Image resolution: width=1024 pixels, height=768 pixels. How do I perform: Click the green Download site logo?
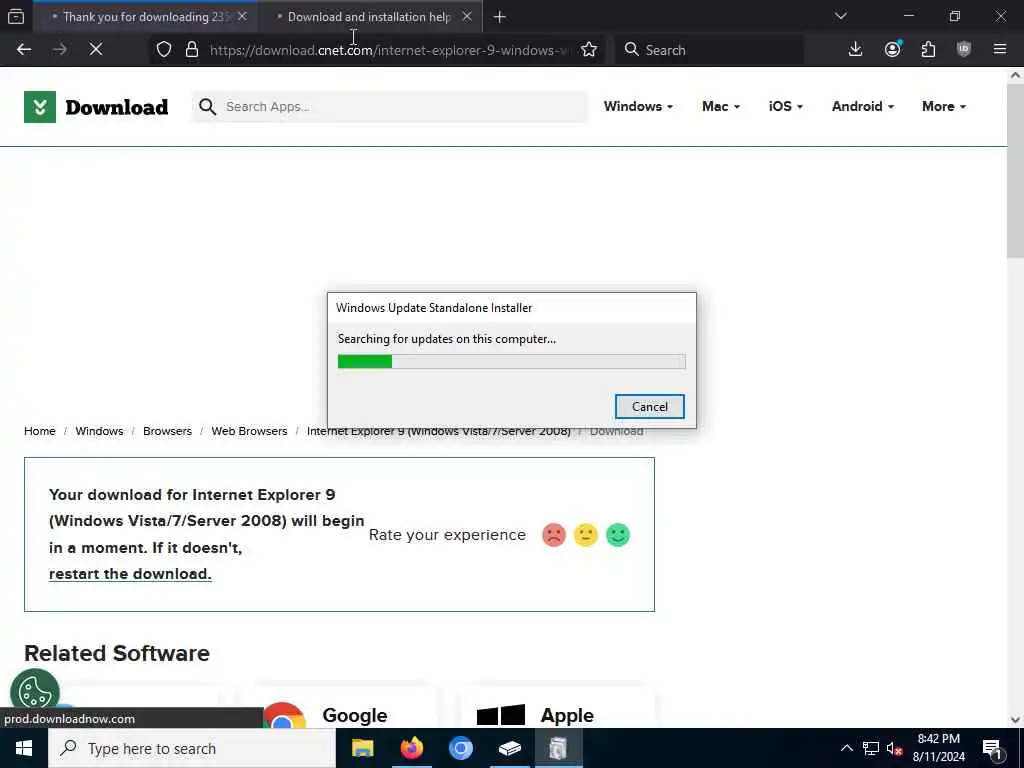tap(96, 106)
